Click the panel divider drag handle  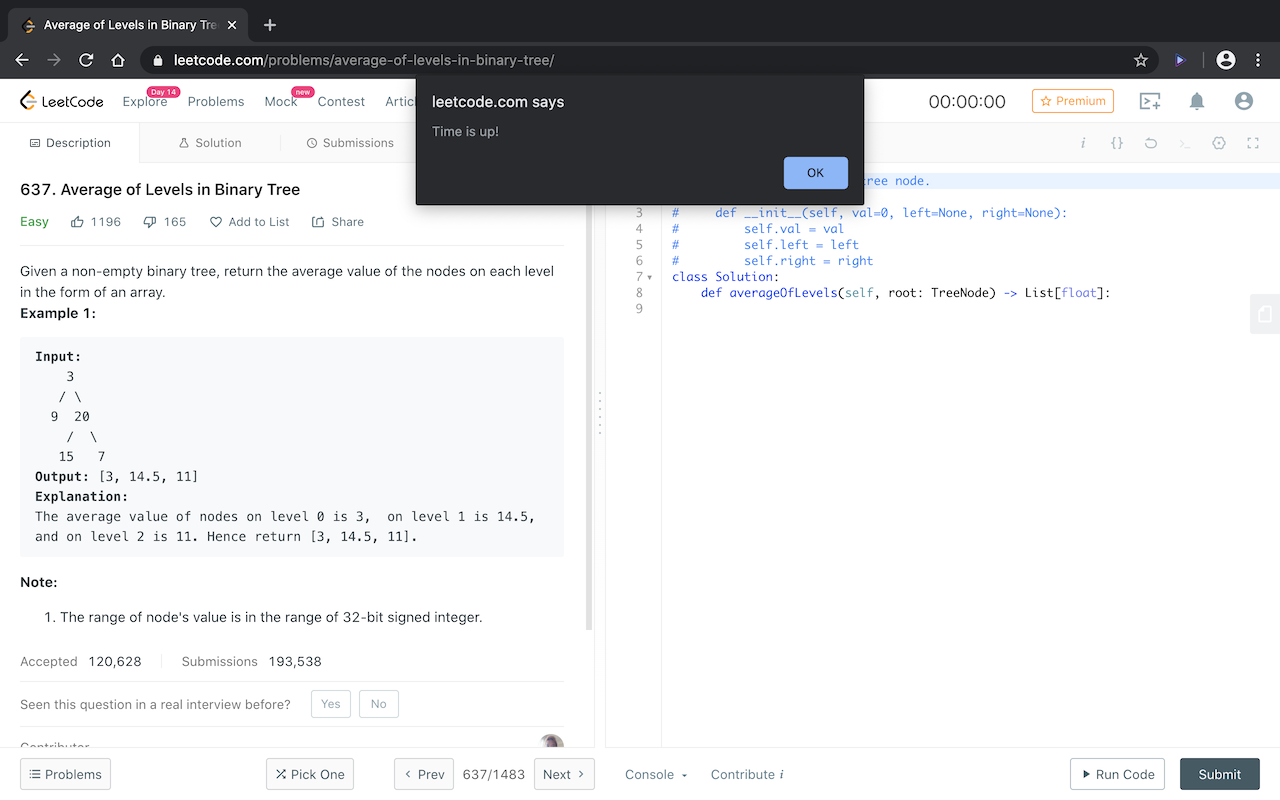pyautogui.click(x=599, y=412)
